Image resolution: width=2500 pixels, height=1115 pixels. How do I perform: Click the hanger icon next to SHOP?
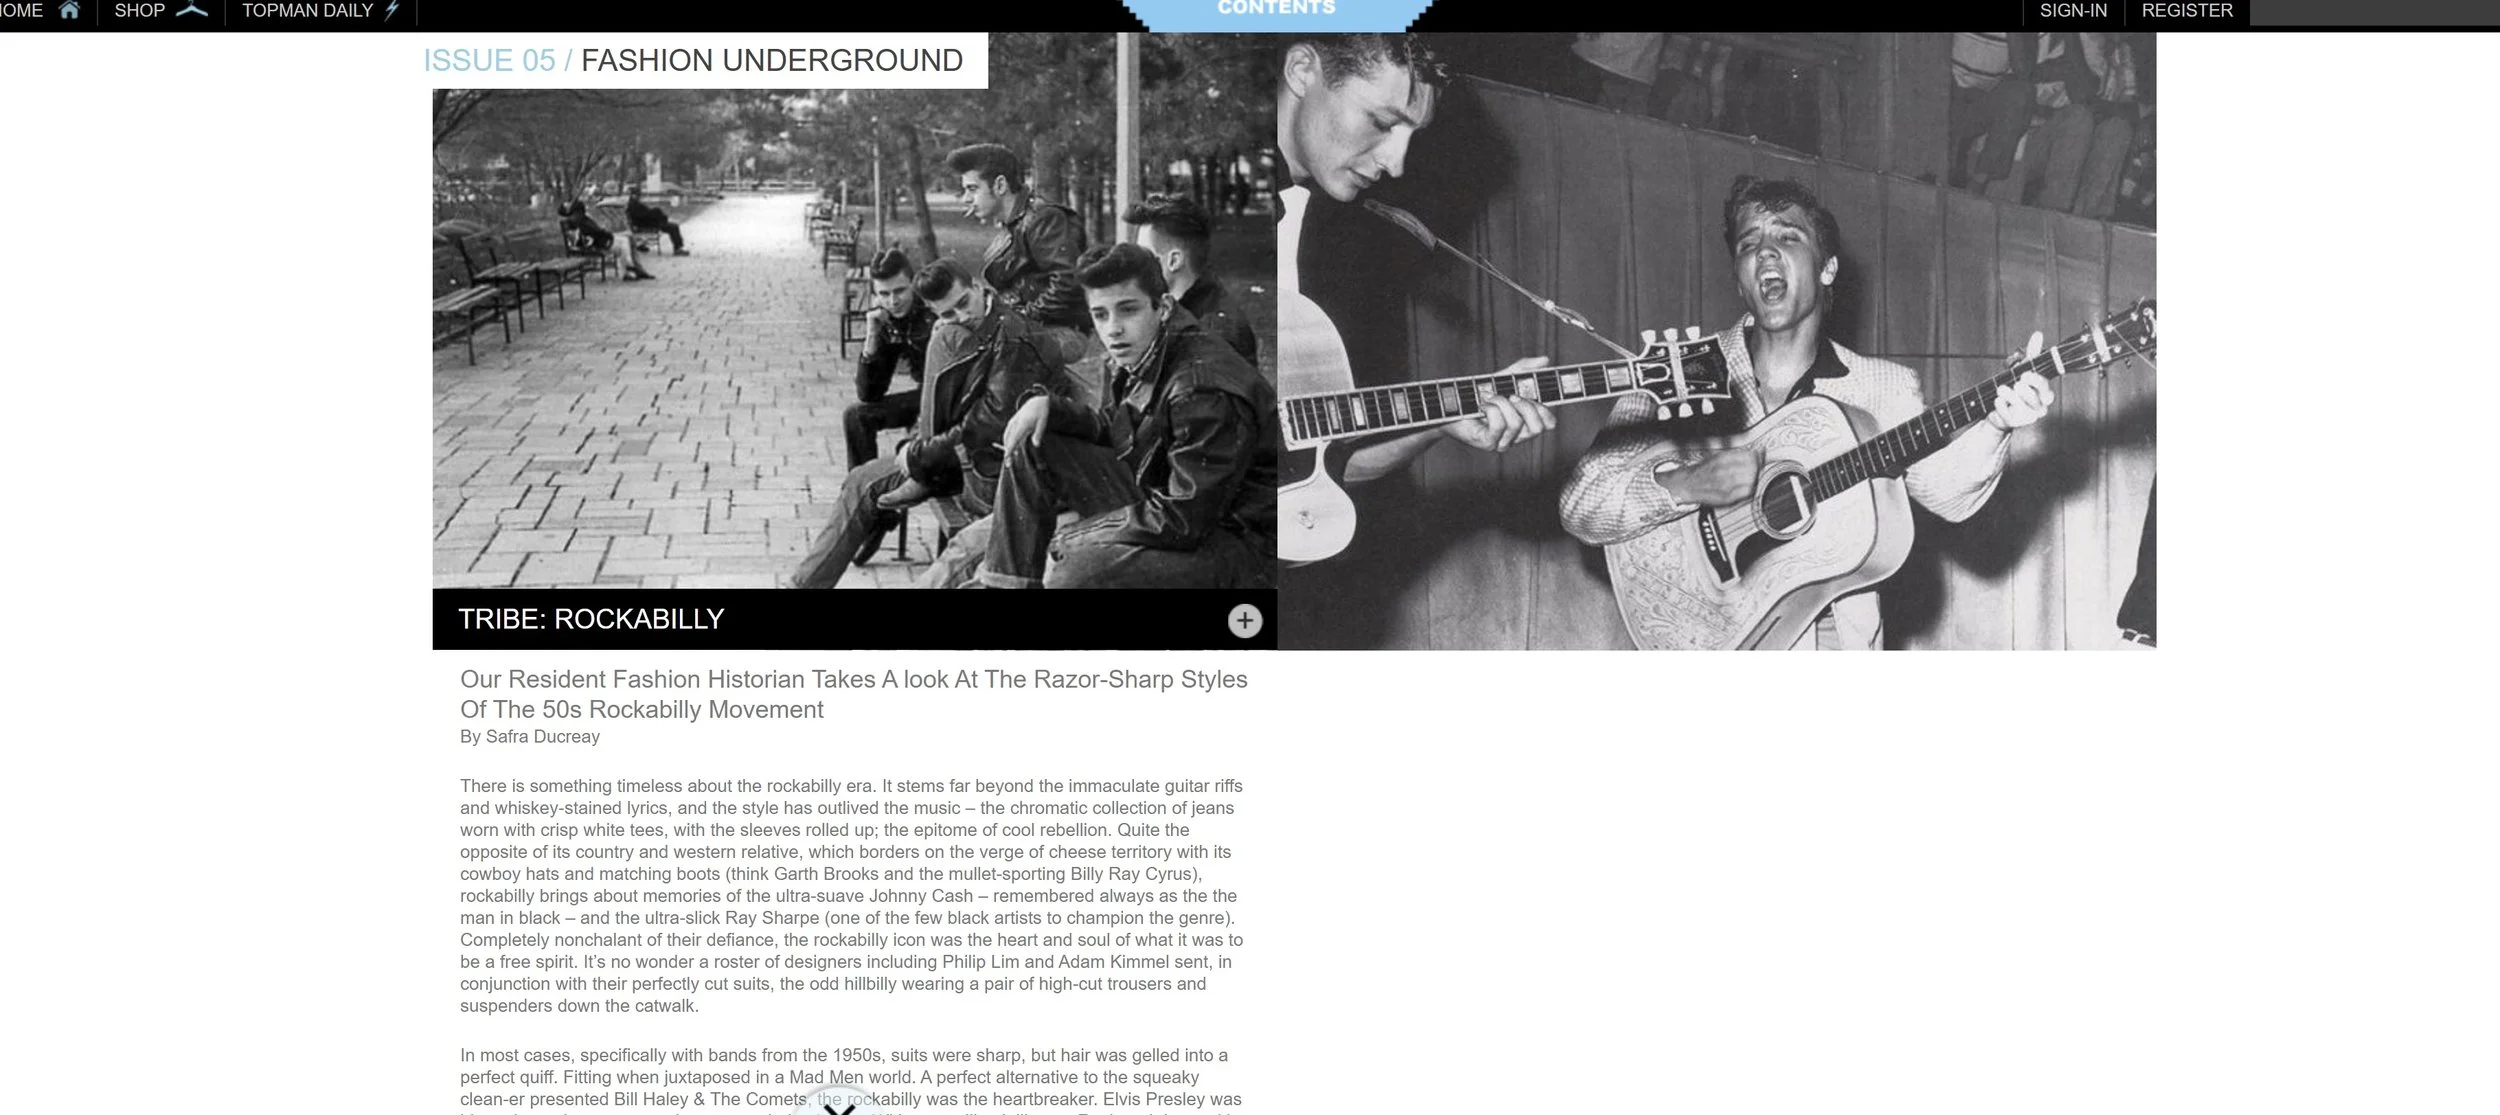pyautogui.click(x=192, y=11)
